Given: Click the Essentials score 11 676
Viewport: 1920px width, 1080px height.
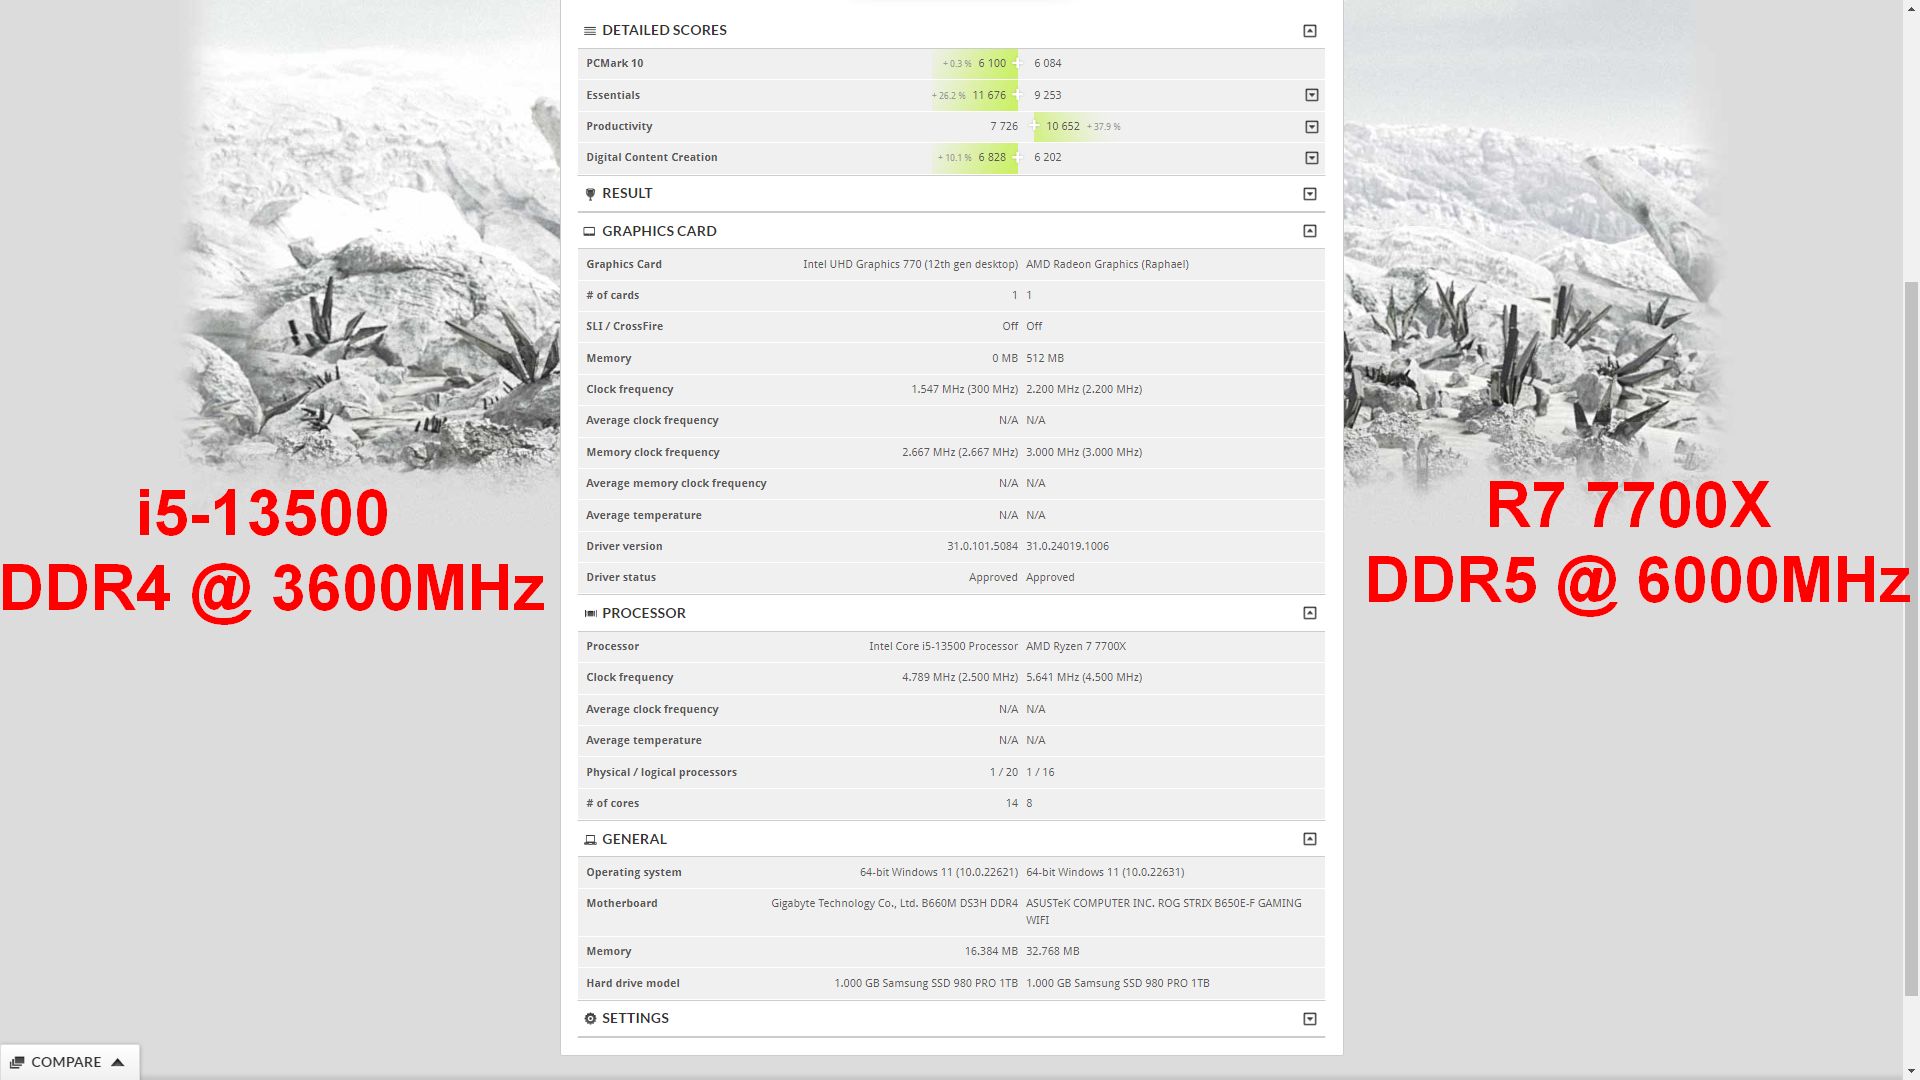Looking at the screenshot, I should [x=989, y=95].
